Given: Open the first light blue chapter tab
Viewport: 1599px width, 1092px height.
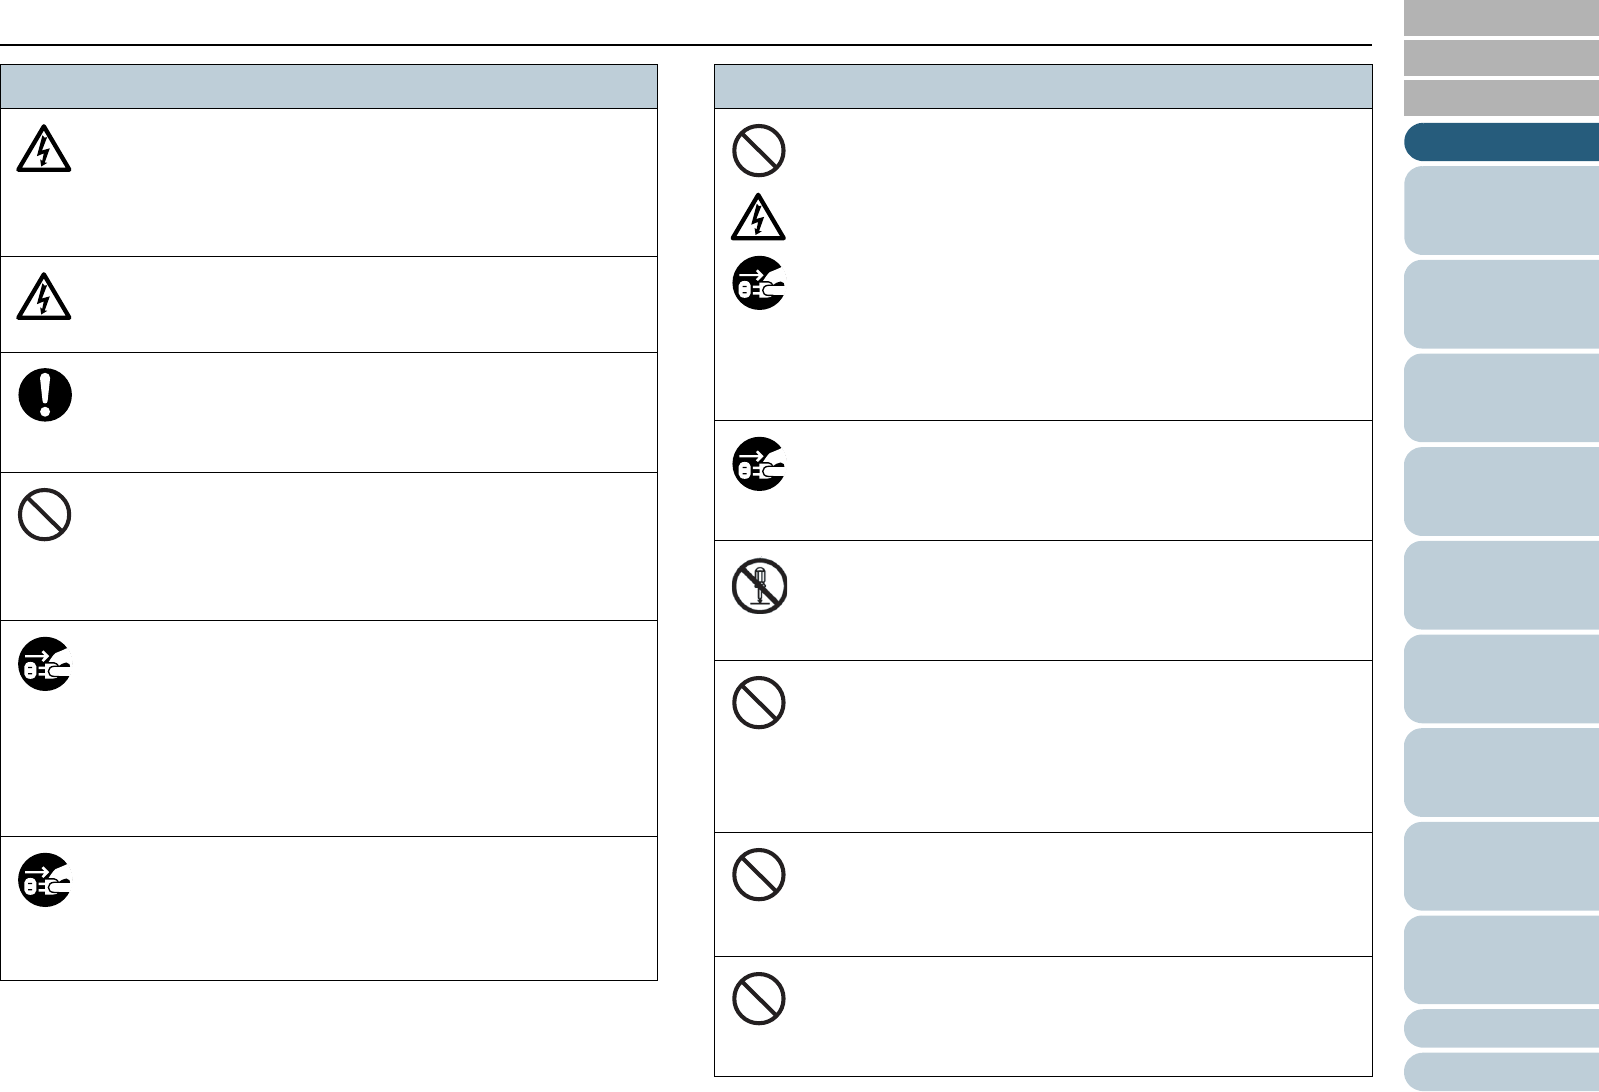Looking at the screenshot, I should tap(1501, 210).
